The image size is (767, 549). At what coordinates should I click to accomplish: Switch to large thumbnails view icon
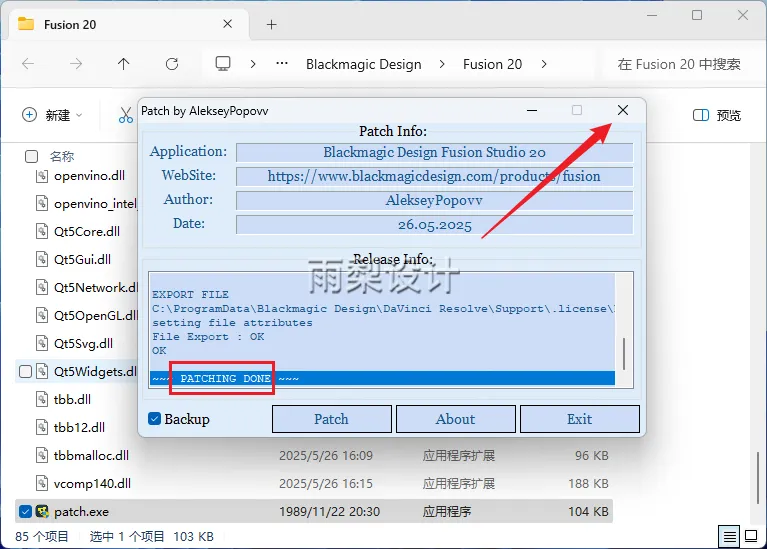click(751, 537)
